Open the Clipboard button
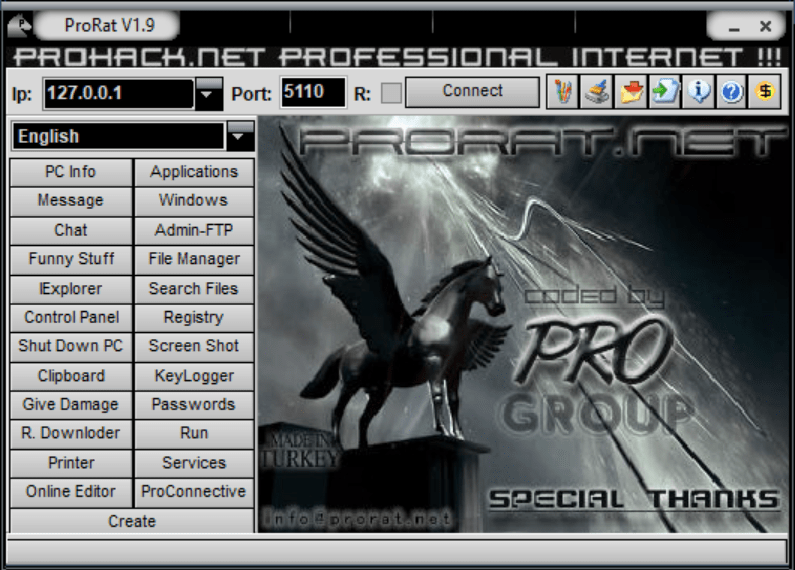The width and height of the screenshot is (795, 570). (71, 376)
